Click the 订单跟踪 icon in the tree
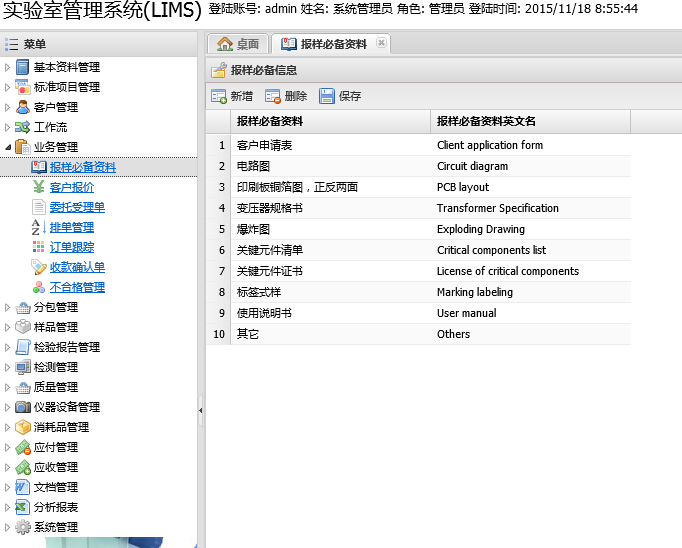The height and width of the screenshot is (548, 682). (39, 247)
